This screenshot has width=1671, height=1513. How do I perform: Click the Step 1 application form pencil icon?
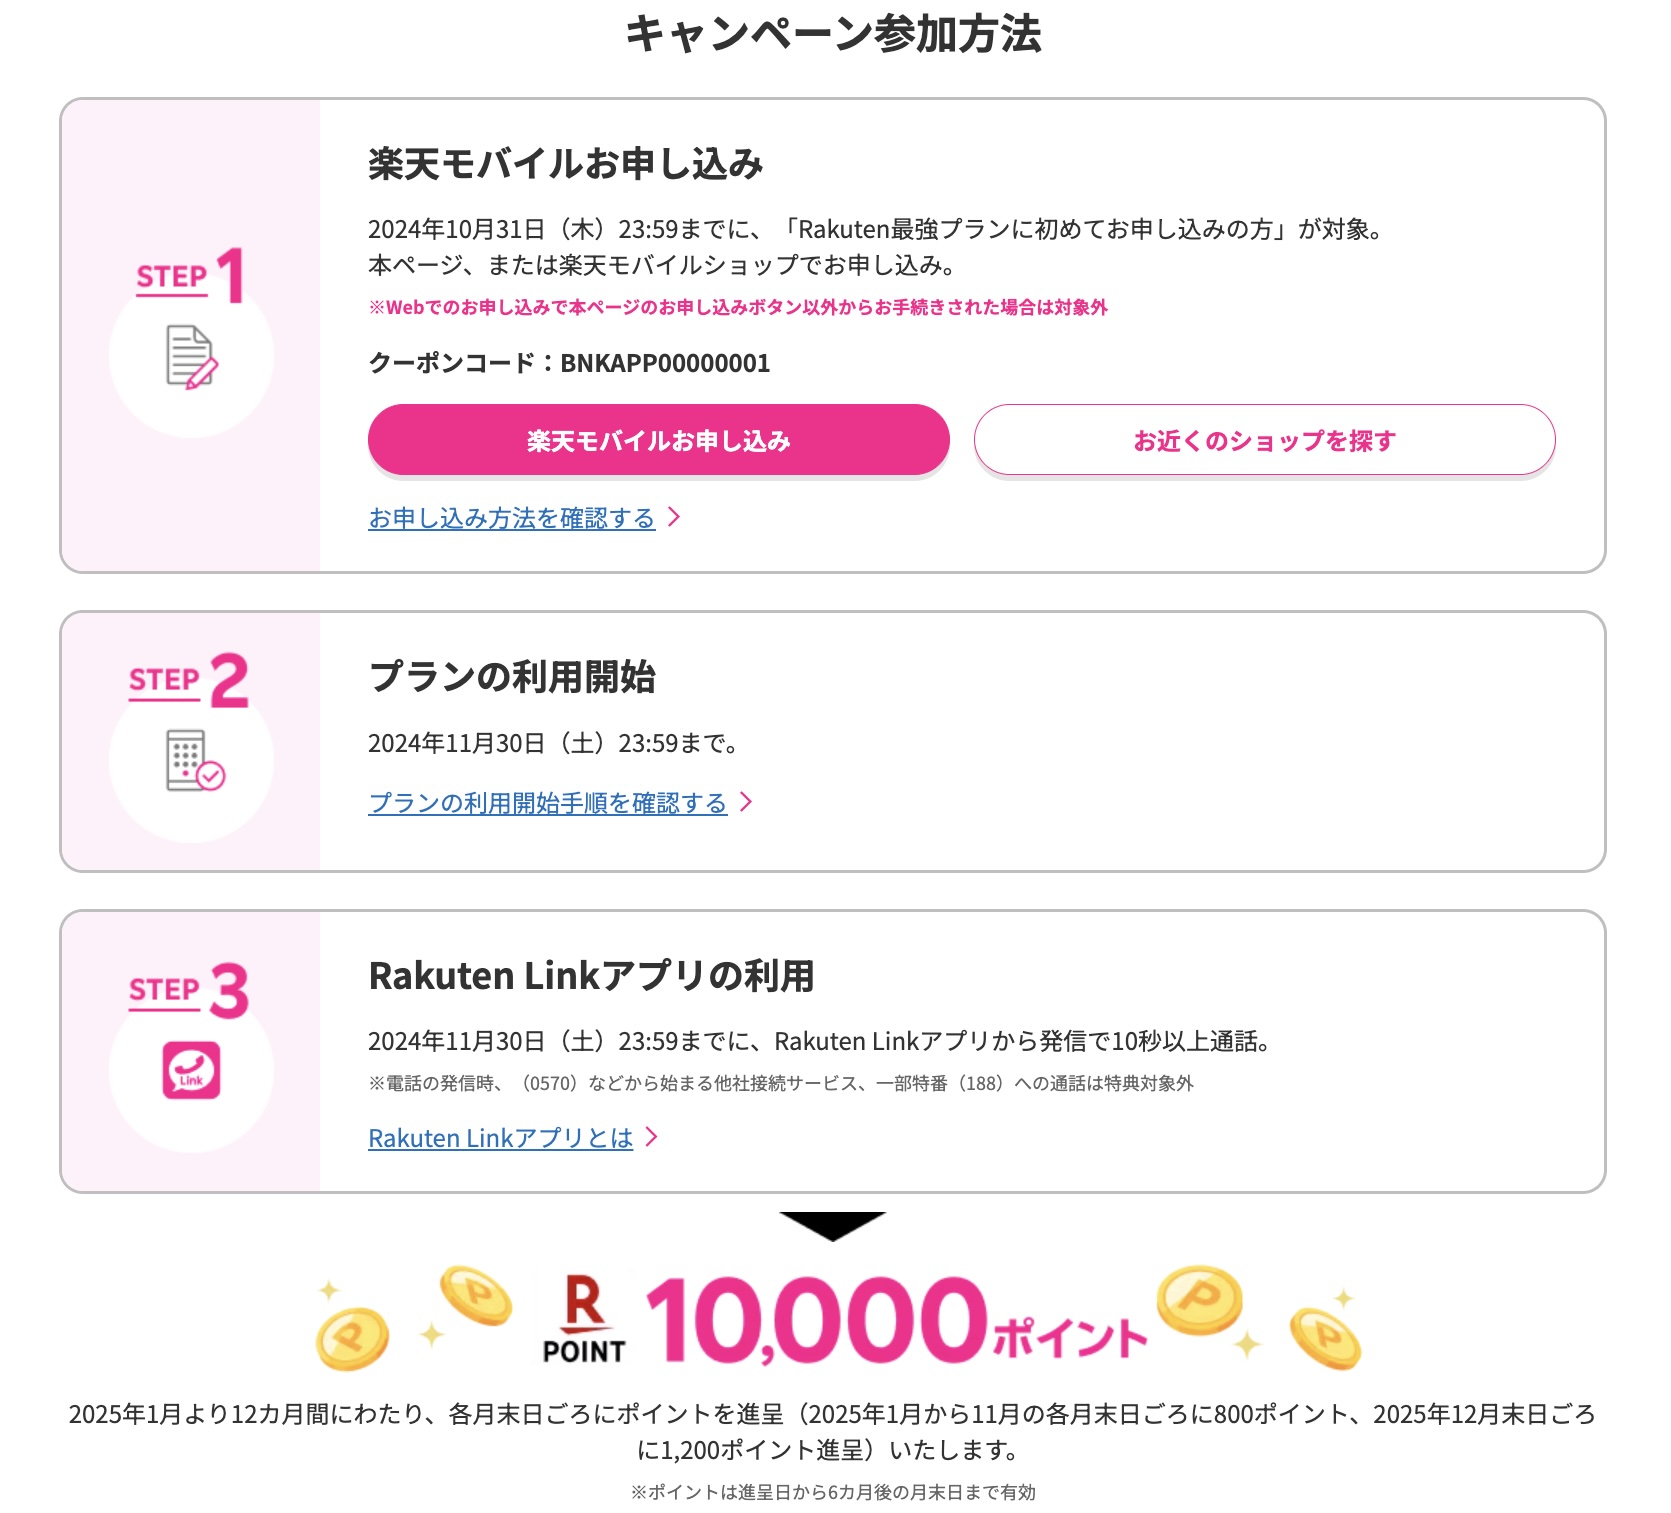tap(191, 357)
